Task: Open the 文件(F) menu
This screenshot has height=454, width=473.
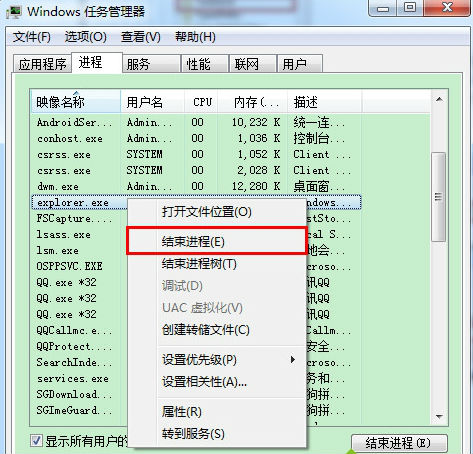Action: [x=32, y=37]
